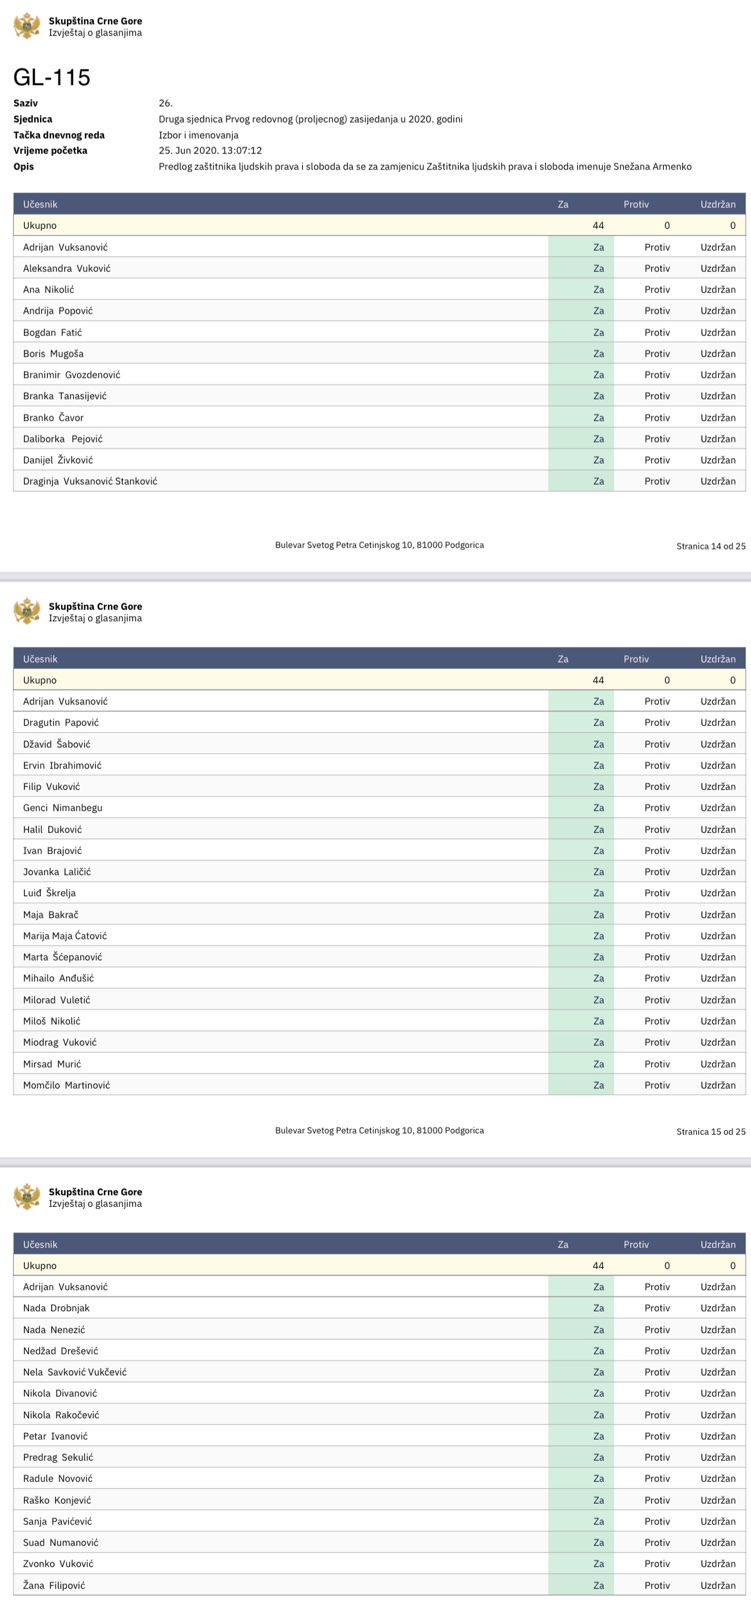
Task: Select the GL-115 vote heading
Action: tap(52, 78)
